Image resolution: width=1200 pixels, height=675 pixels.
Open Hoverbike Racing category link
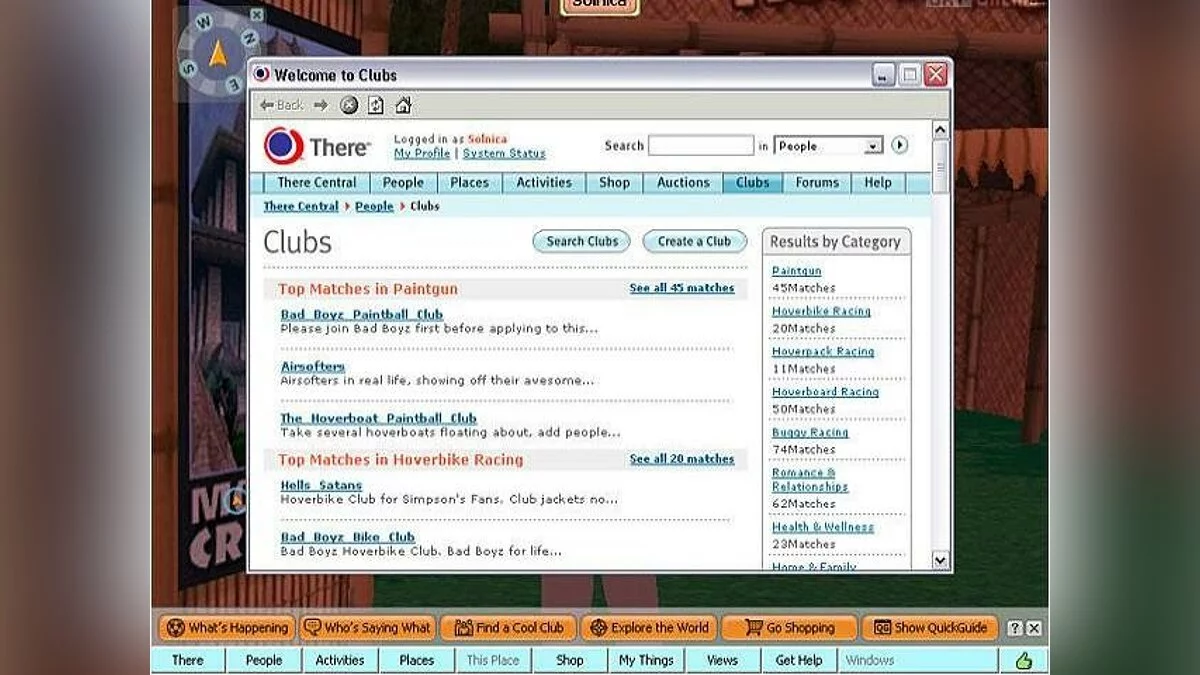coord(821,311)
